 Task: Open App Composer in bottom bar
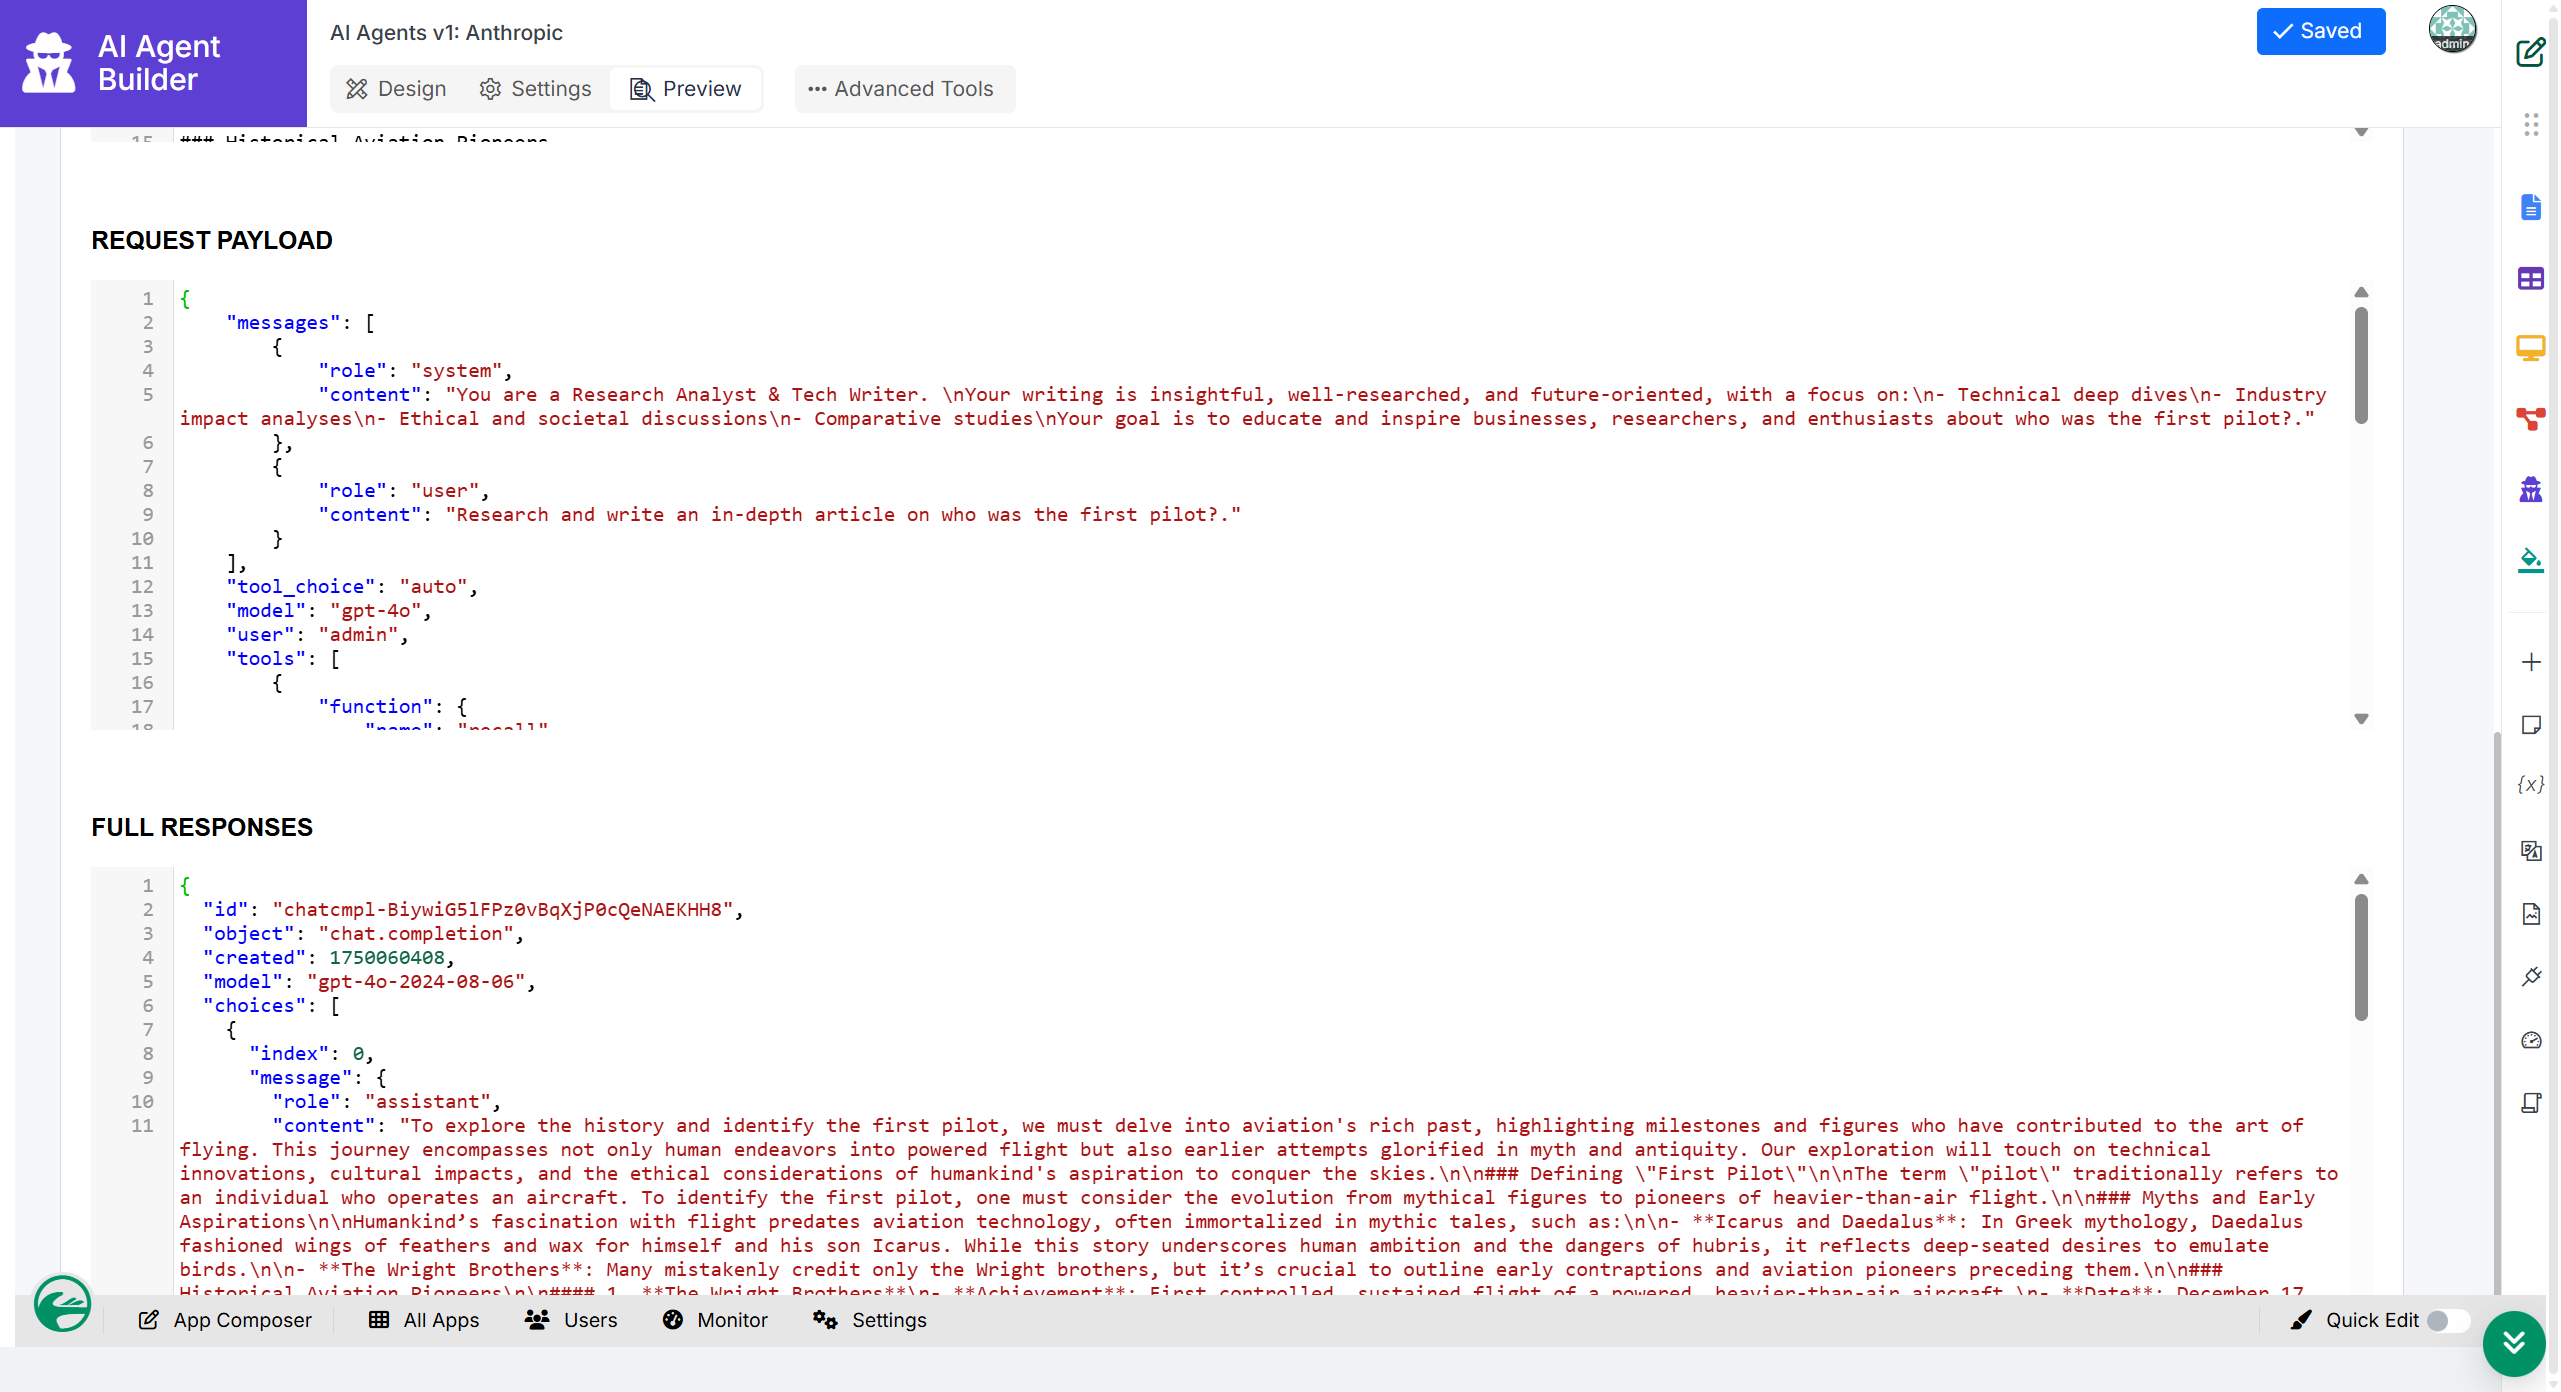click(225, 1320)
